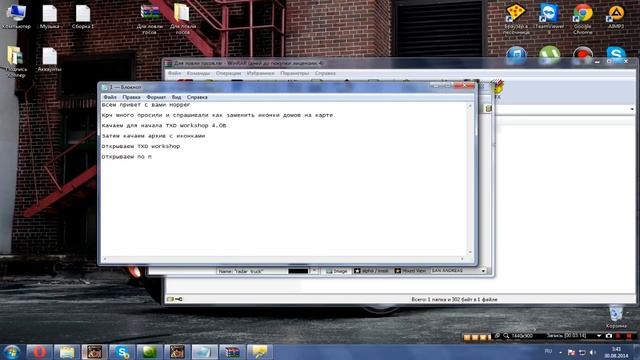This screenshot has height=360, width=640.
Task: Open the Windows Start menu
Action: 12,352
